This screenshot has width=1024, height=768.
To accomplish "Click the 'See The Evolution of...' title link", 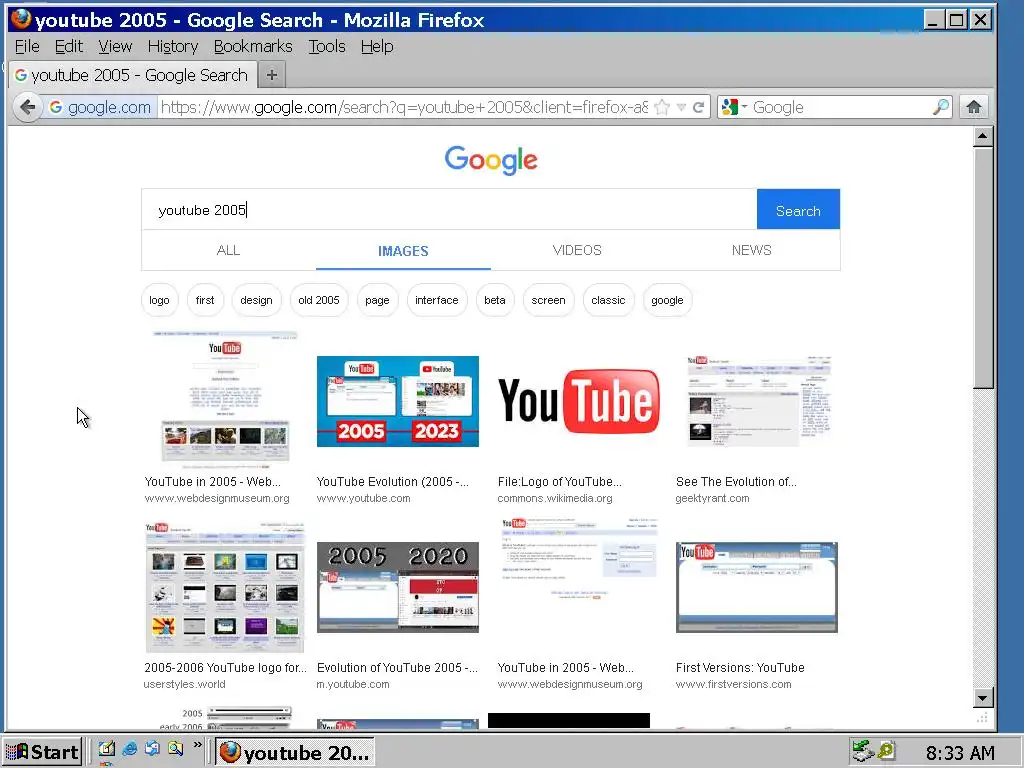I will [x=736, y=481].
